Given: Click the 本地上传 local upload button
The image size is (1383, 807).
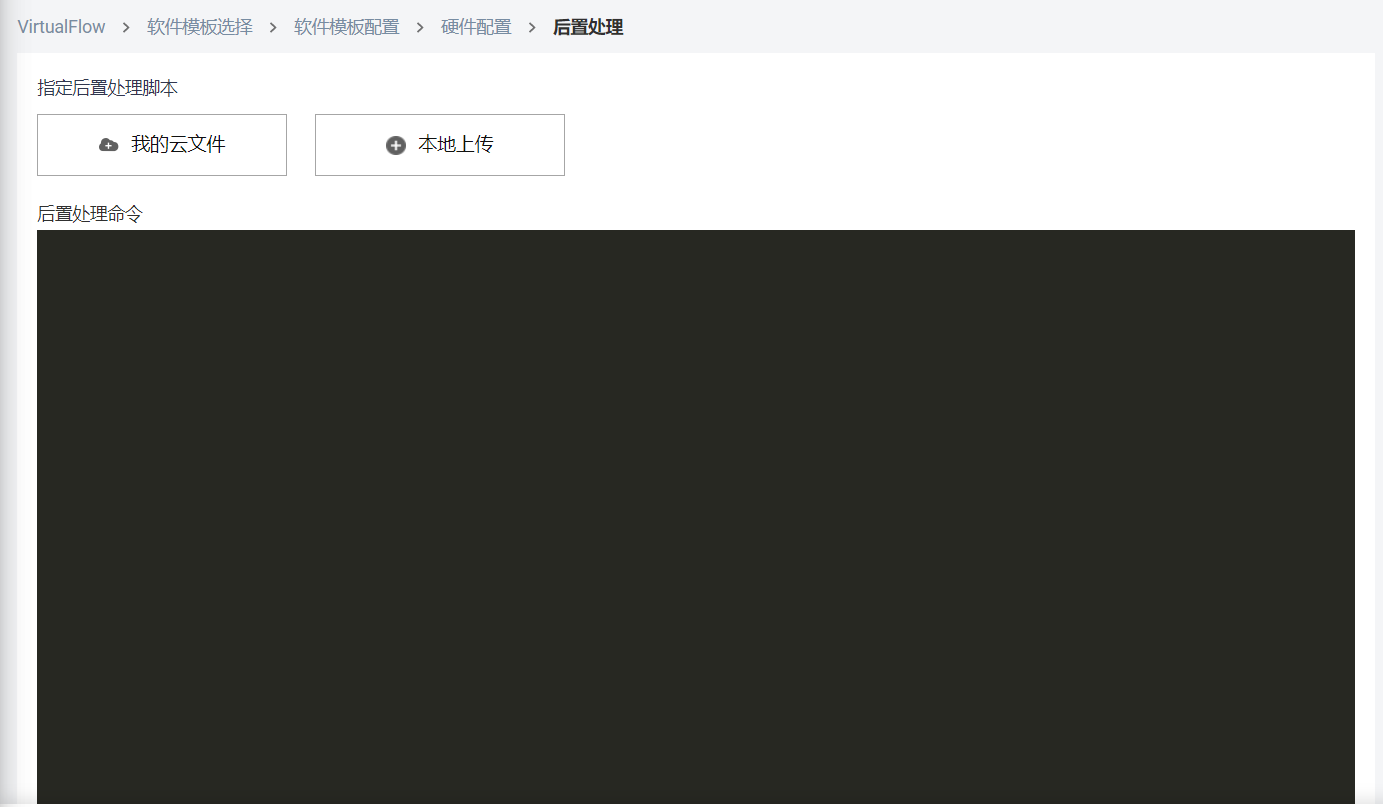Looking at the screenshot, I should [440, 145].
